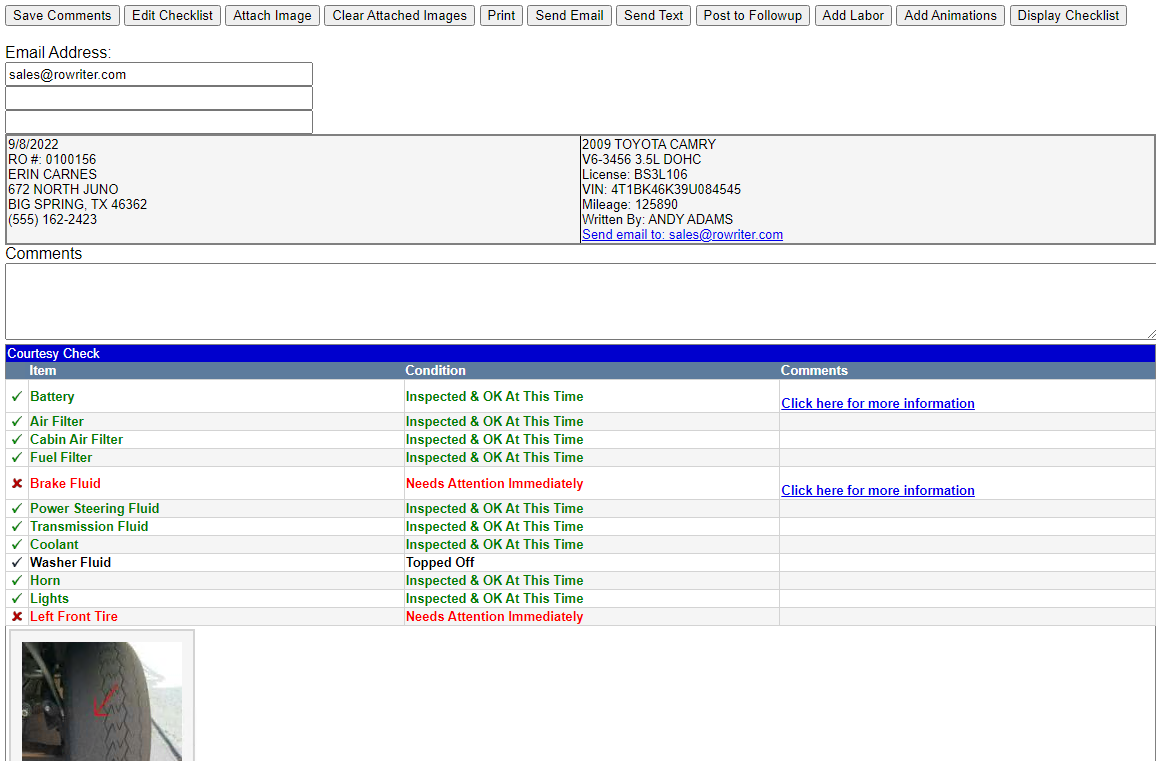Select the Battery item text
The image size is (1156, 761).
click(52, 397)
